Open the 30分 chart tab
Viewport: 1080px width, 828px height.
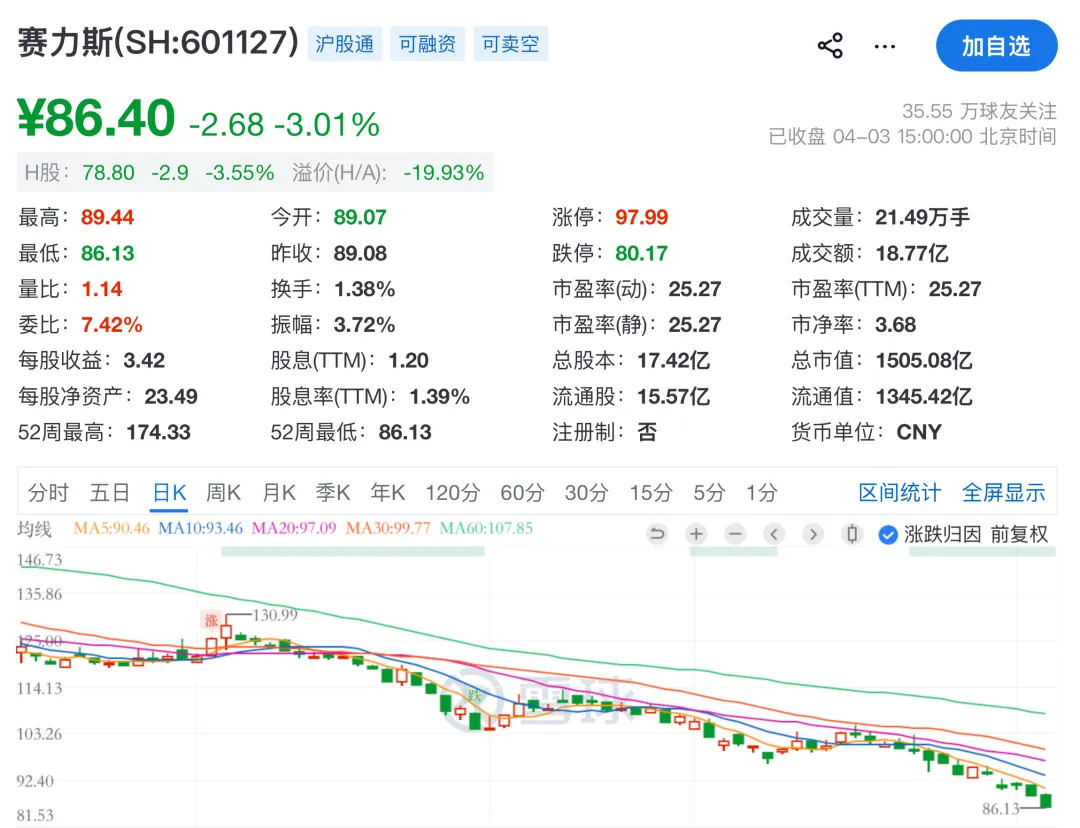tap(587, 493)
